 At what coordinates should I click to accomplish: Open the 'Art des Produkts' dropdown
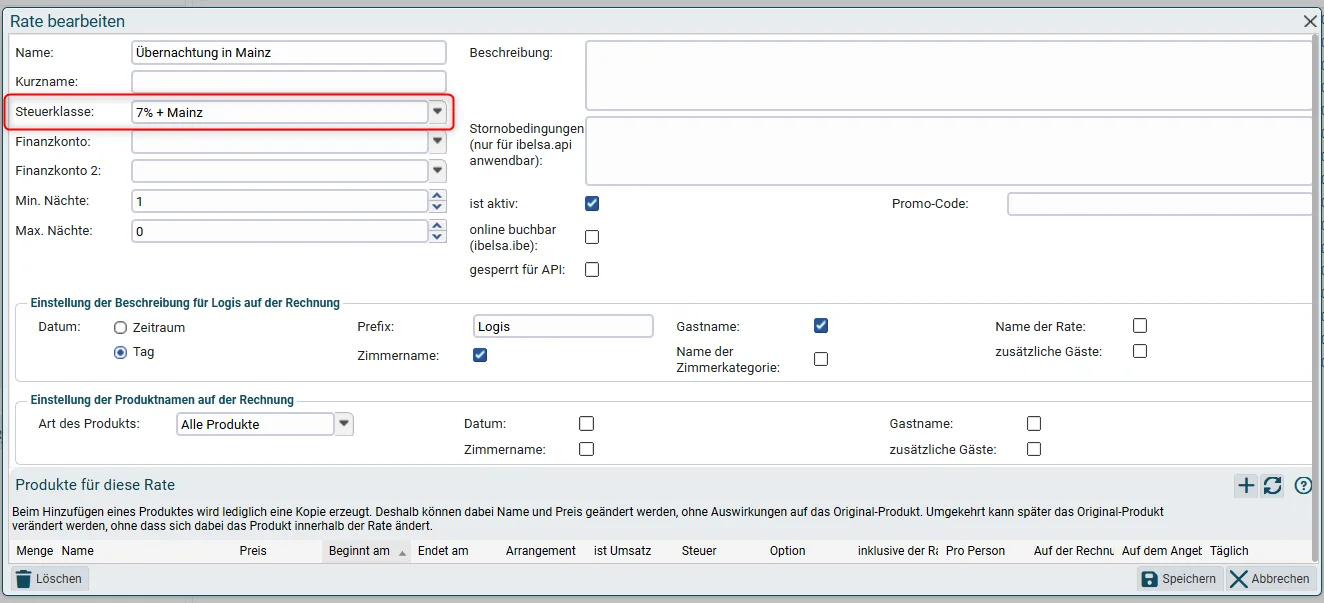coord(344,424)
